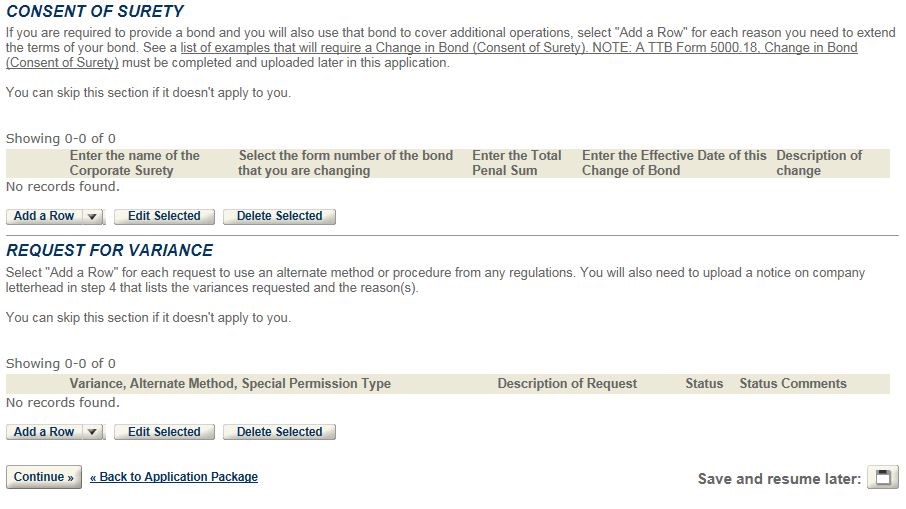The width and height of the screenshot is (906, 509).
Task: Follow the Back to Application Package link
Action: click(x=174, y=477)
